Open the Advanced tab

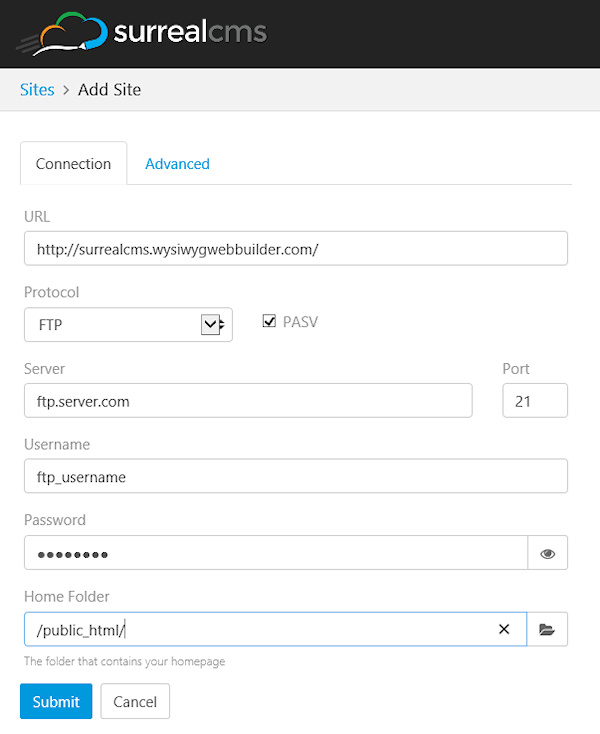coord(177,164)
